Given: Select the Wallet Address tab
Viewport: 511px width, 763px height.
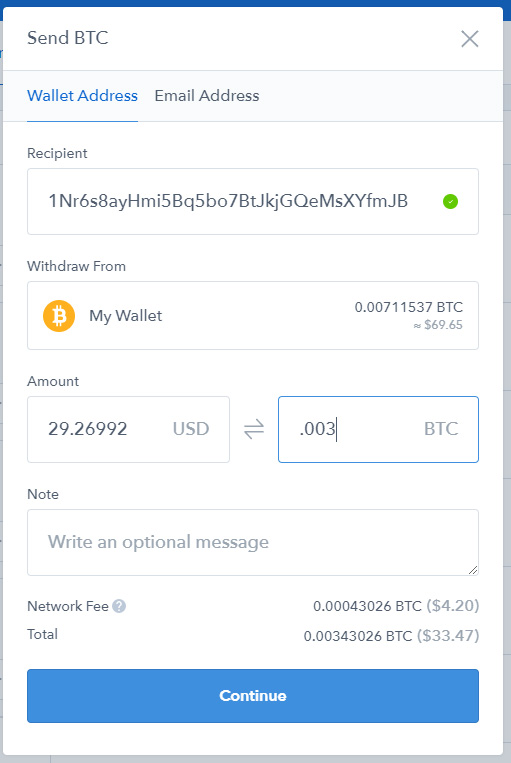Looking at the screenshot, I should click(82, 96).
